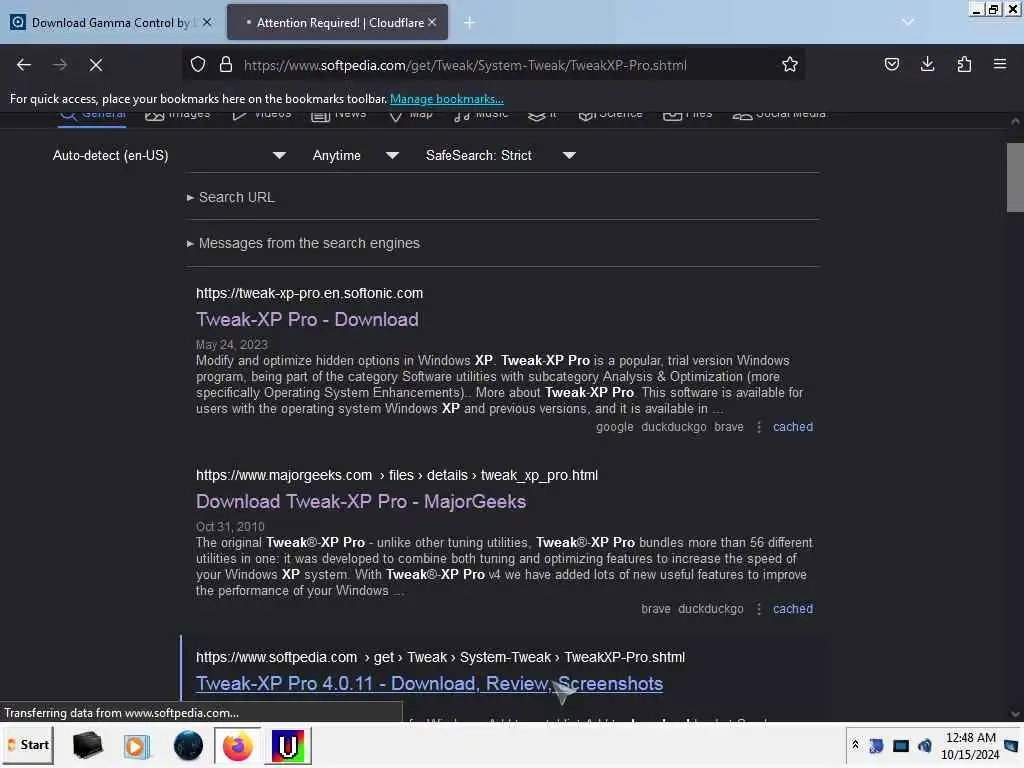Image resolution: width=1024 pixels, height=768 pixels.
Task: Click the volume speaker tray icon
Action: tap(925, 746)
